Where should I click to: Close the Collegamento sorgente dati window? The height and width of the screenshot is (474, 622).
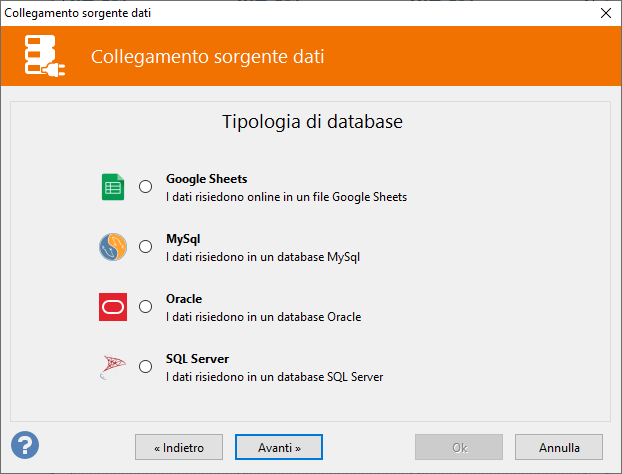[x=606, y=13]
